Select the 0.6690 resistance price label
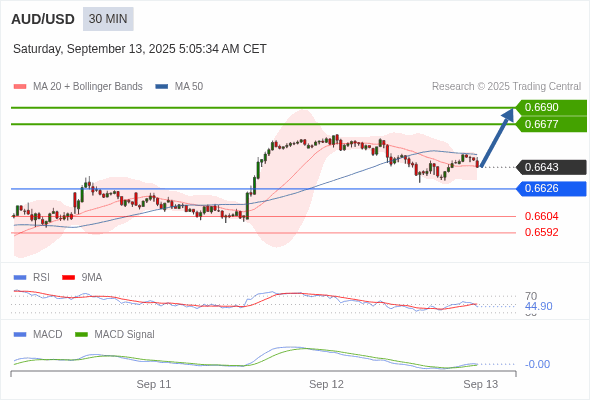Image resolution: width=590 pixels, height=400 pixels. [551, 108]
